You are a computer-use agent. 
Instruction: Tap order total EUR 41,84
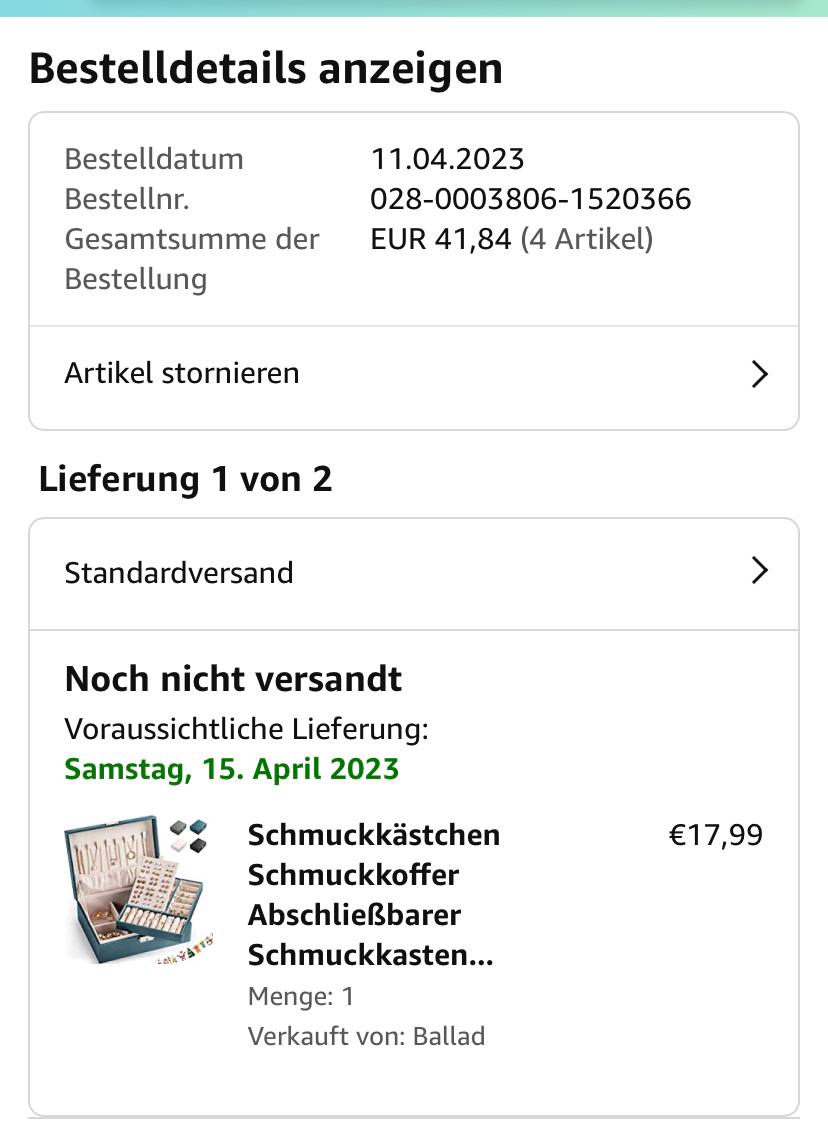tap(440, 239)
